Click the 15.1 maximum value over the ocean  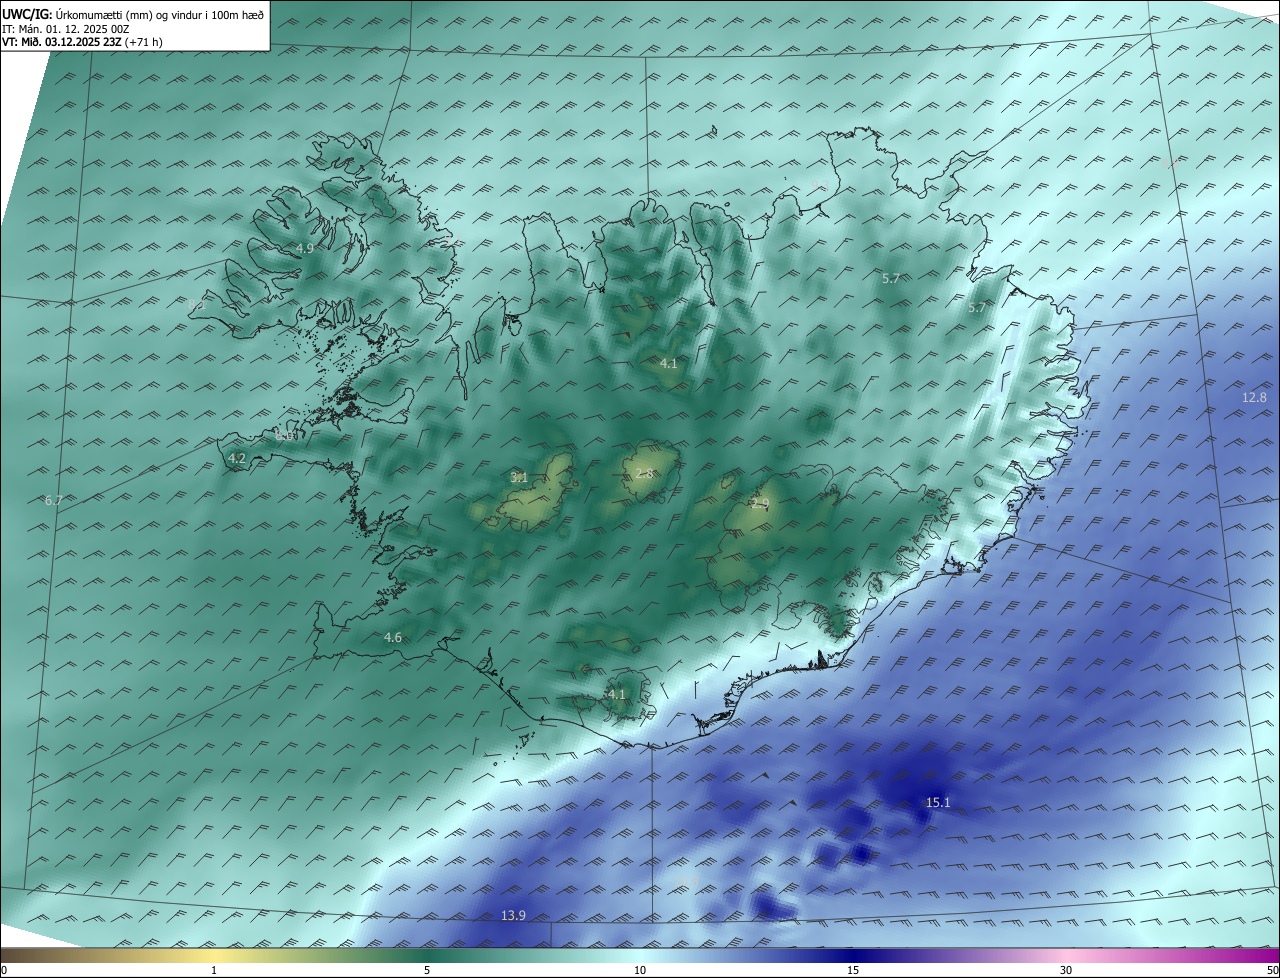[x=938, y=803]
